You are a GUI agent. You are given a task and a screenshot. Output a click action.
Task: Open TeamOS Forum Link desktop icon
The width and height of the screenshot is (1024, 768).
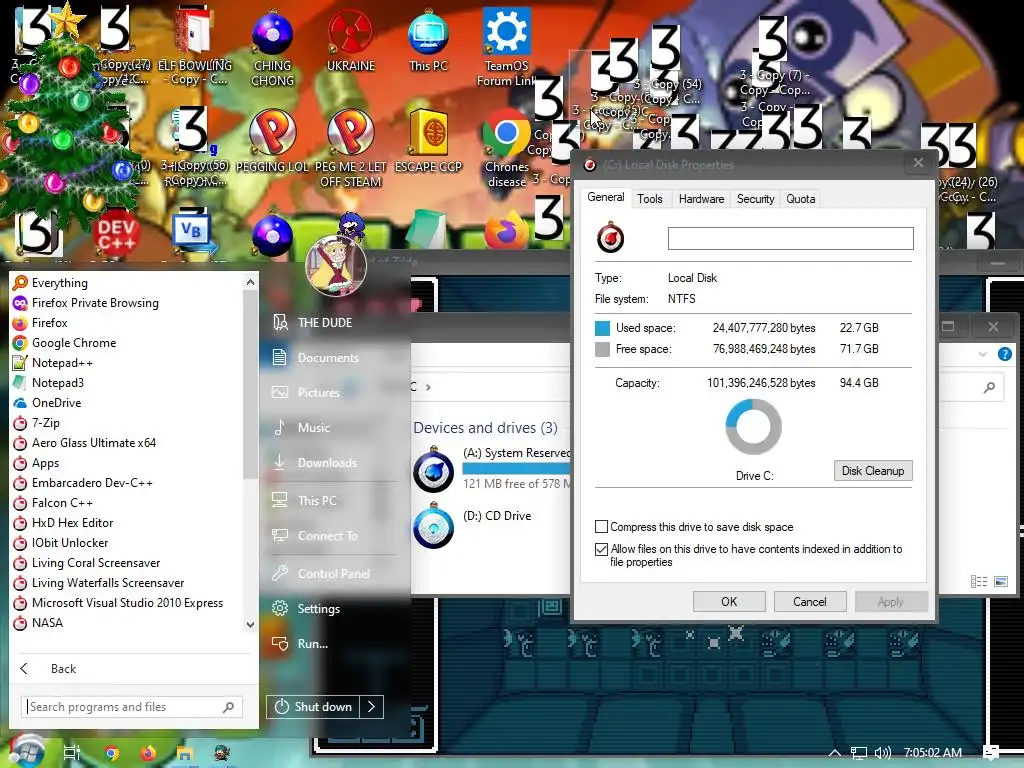point(506,47)
